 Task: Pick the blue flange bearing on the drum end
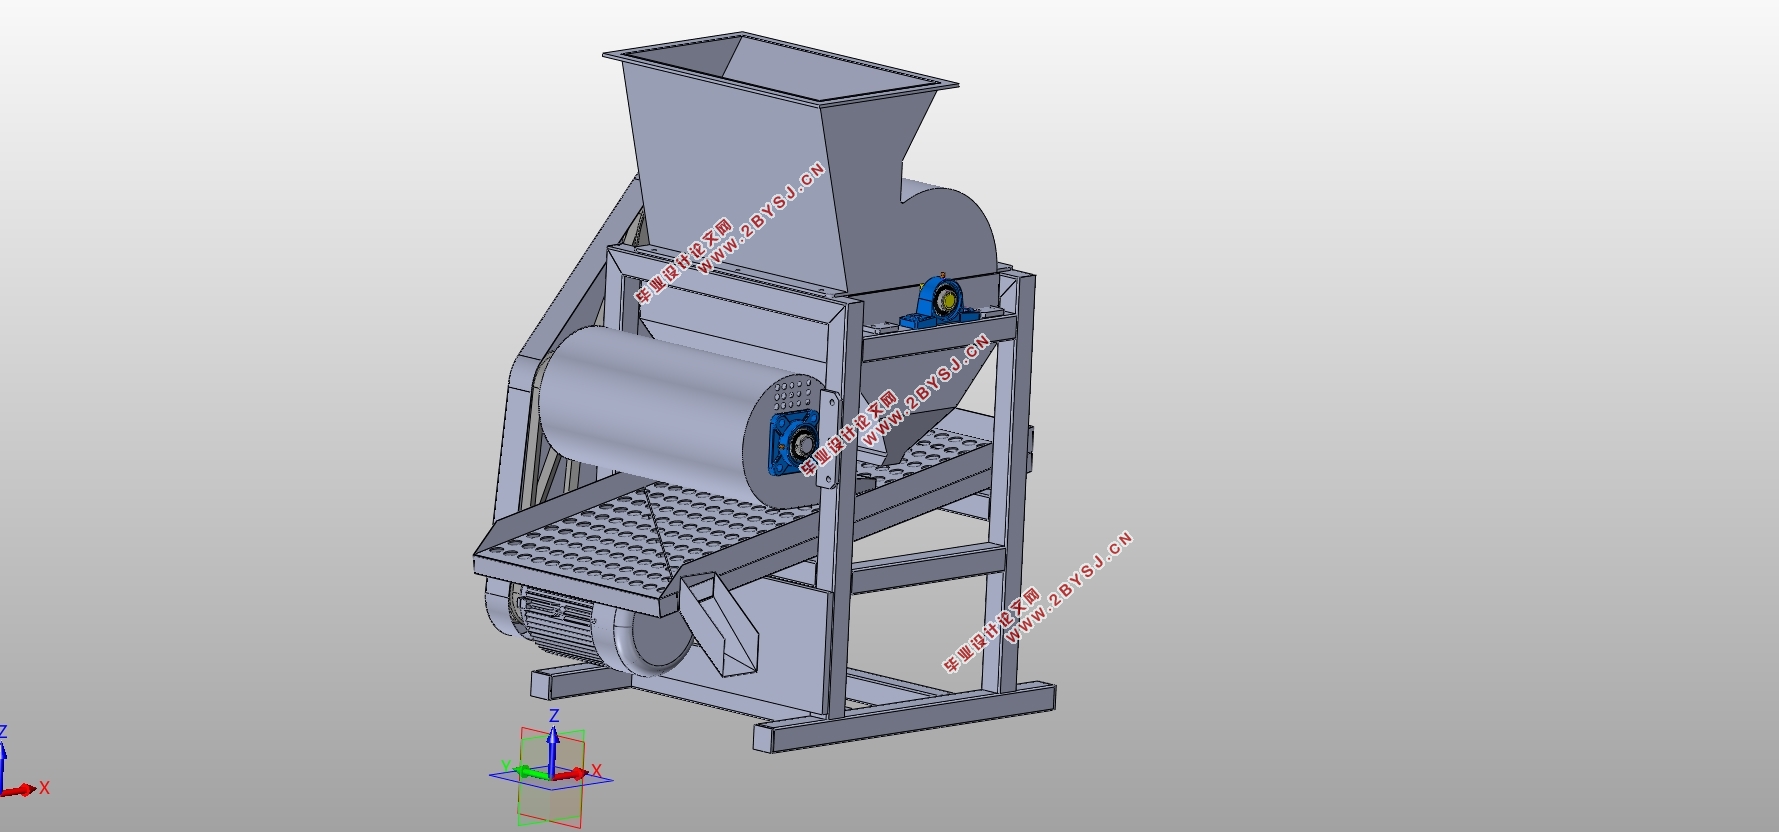coord(793,443)
